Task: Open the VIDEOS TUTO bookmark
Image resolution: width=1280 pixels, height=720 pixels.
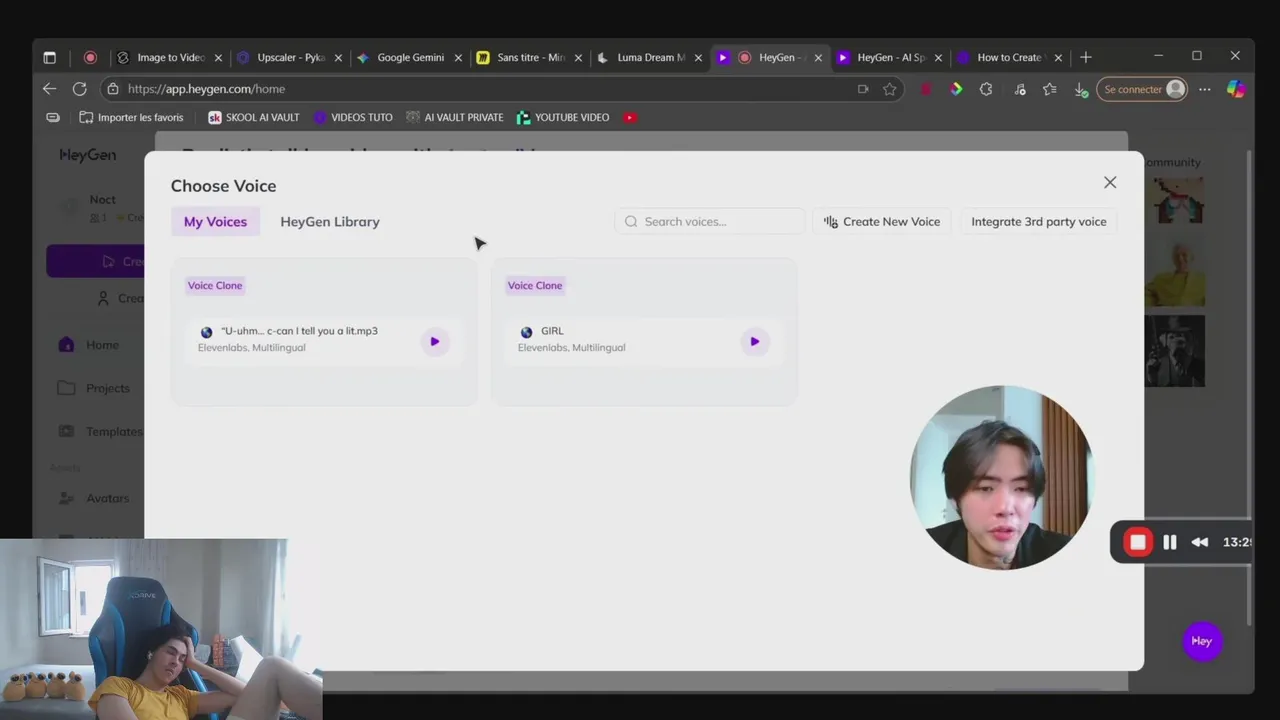Action: (x=353, y=117)
